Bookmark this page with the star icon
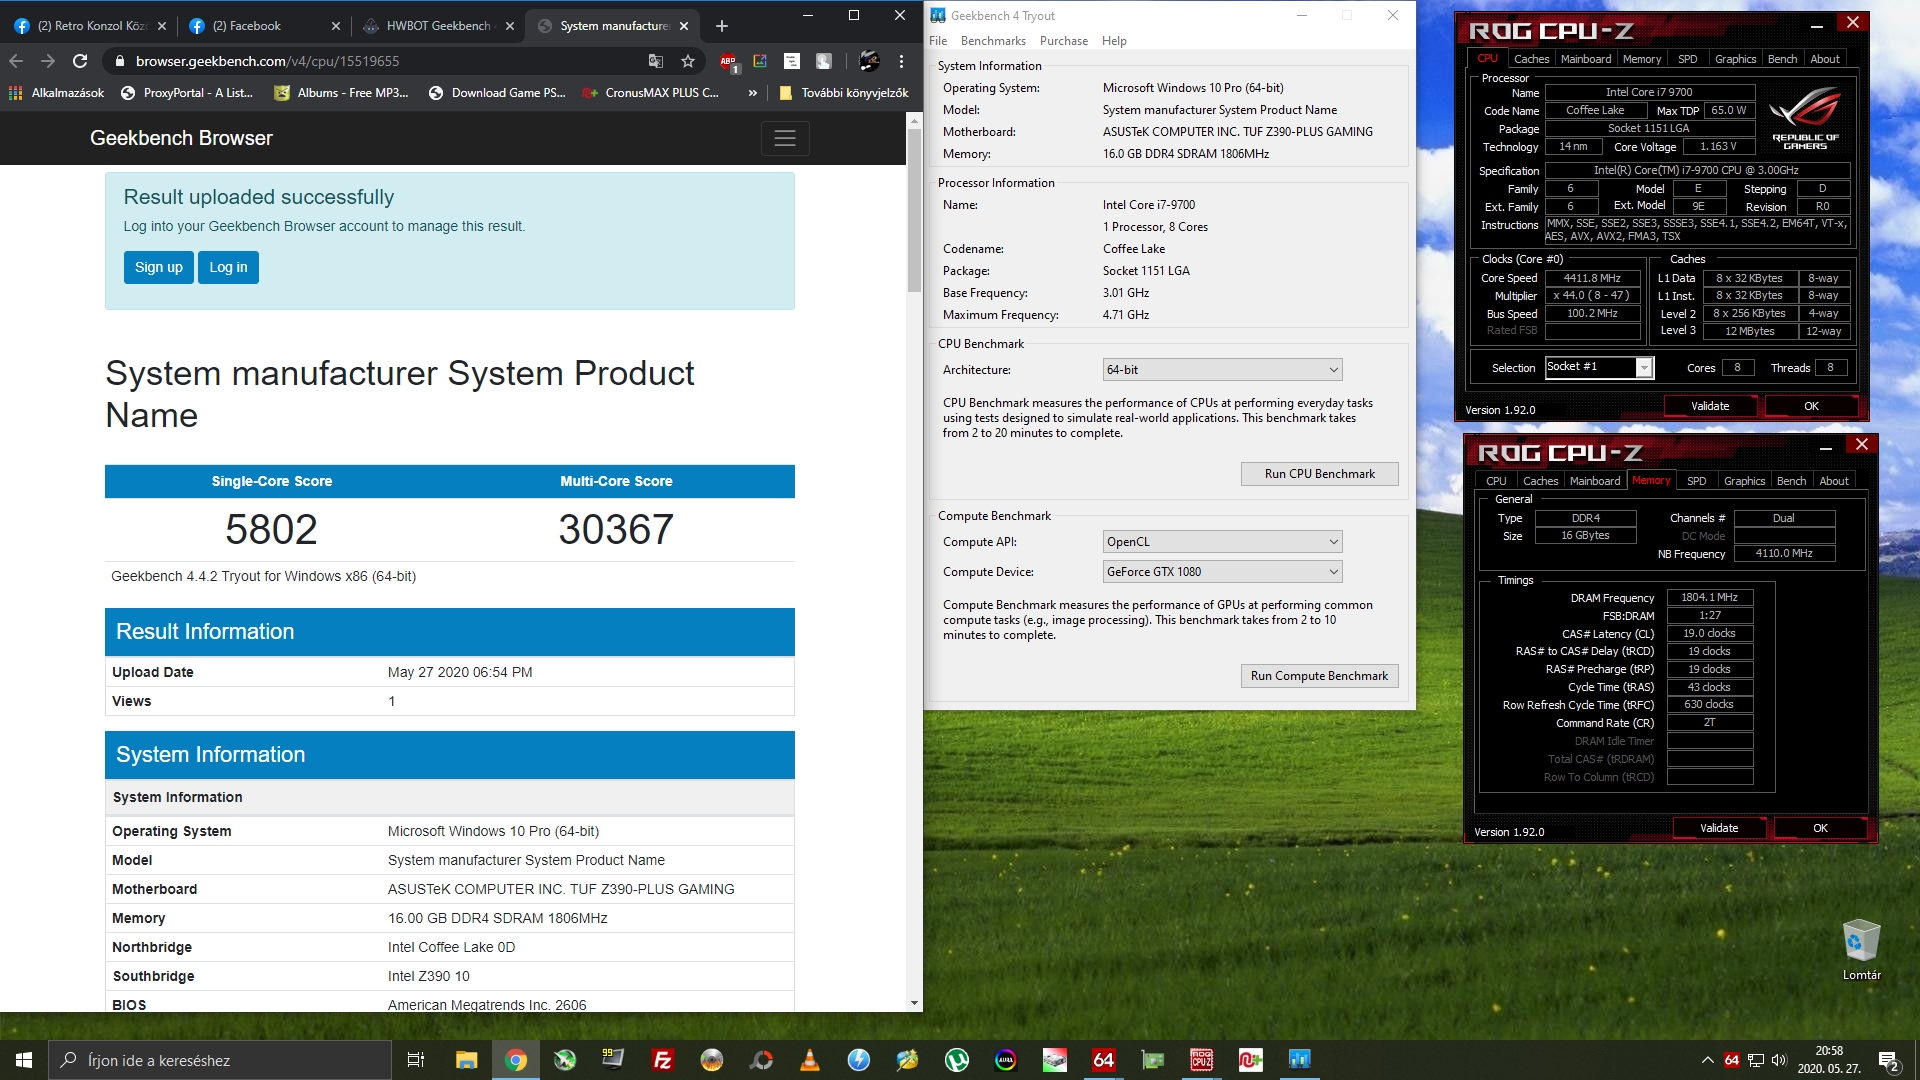Image resolution: width=1920 pixels, height=1080 pixels. coord(688,61)
